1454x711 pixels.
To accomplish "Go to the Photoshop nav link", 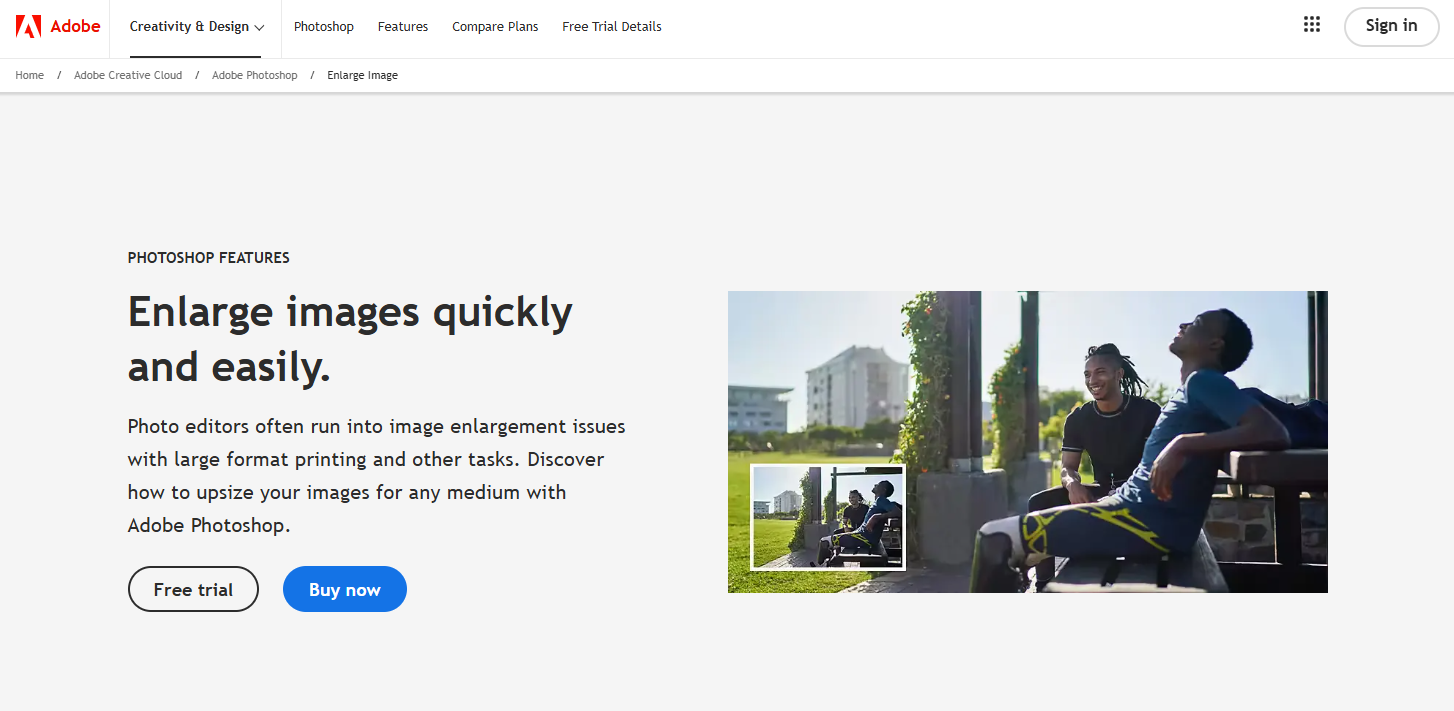I will [x=324, y=27].
